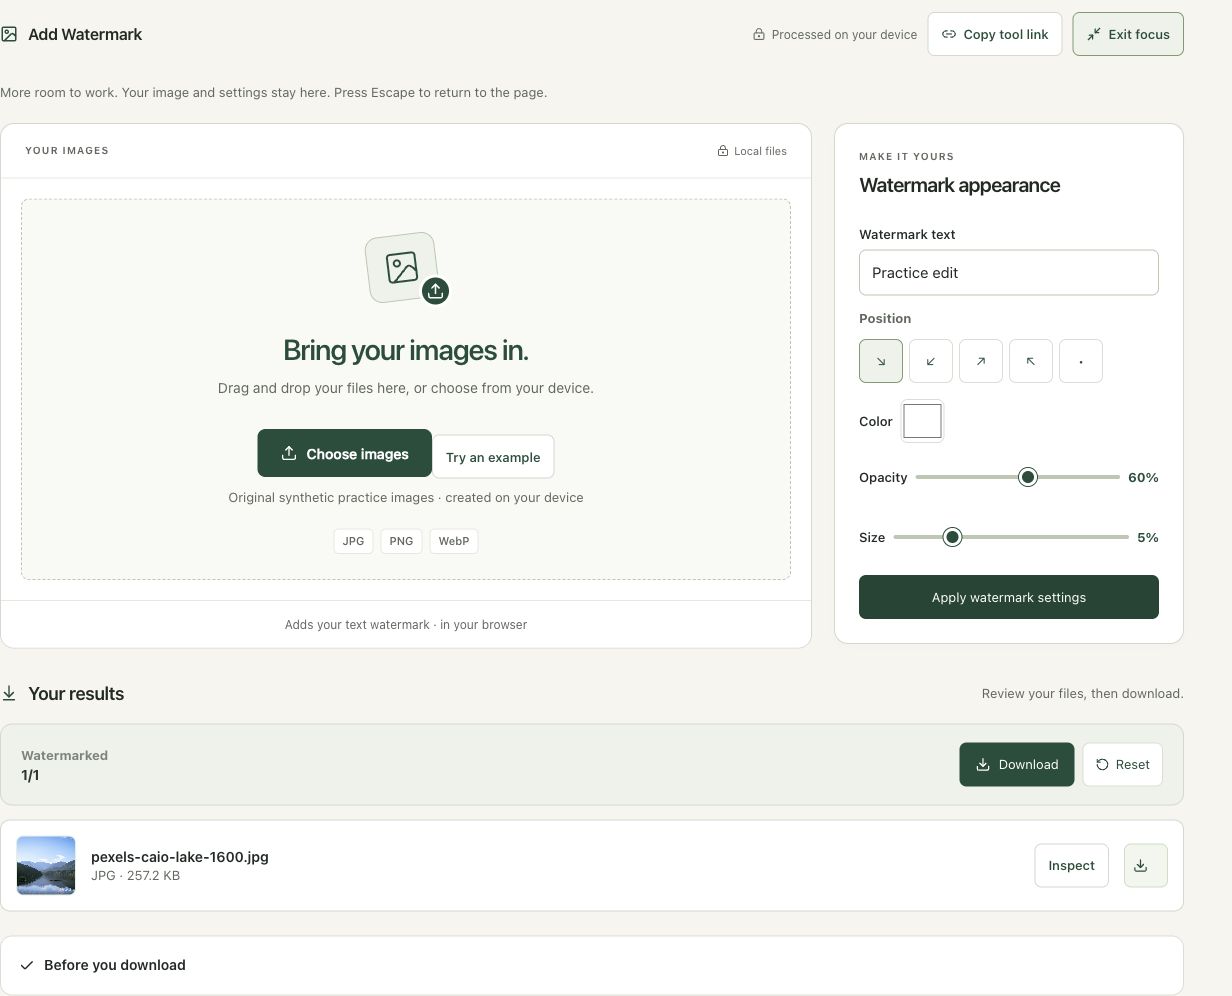The height and width of the screenshot is (996, 1232).
Task: Download all watermarked results
Action: coord(1017,764)
